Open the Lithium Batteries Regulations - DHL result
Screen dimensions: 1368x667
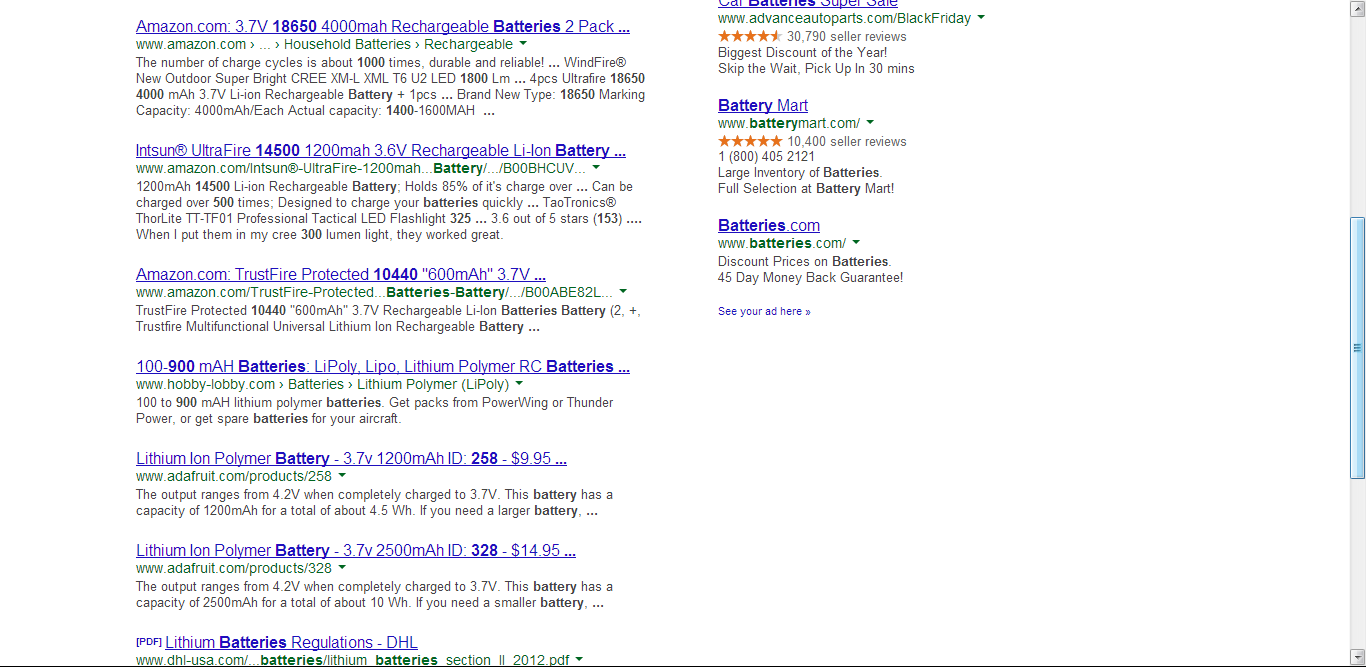pos(291,642)
